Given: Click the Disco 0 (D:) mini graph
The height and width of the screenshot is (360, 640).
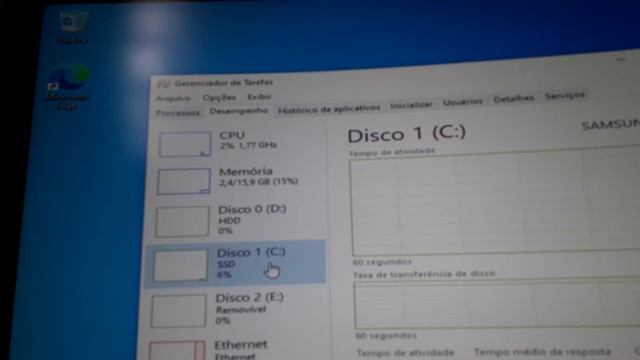Looking at the screenshot, I should (x=182, y=222).
